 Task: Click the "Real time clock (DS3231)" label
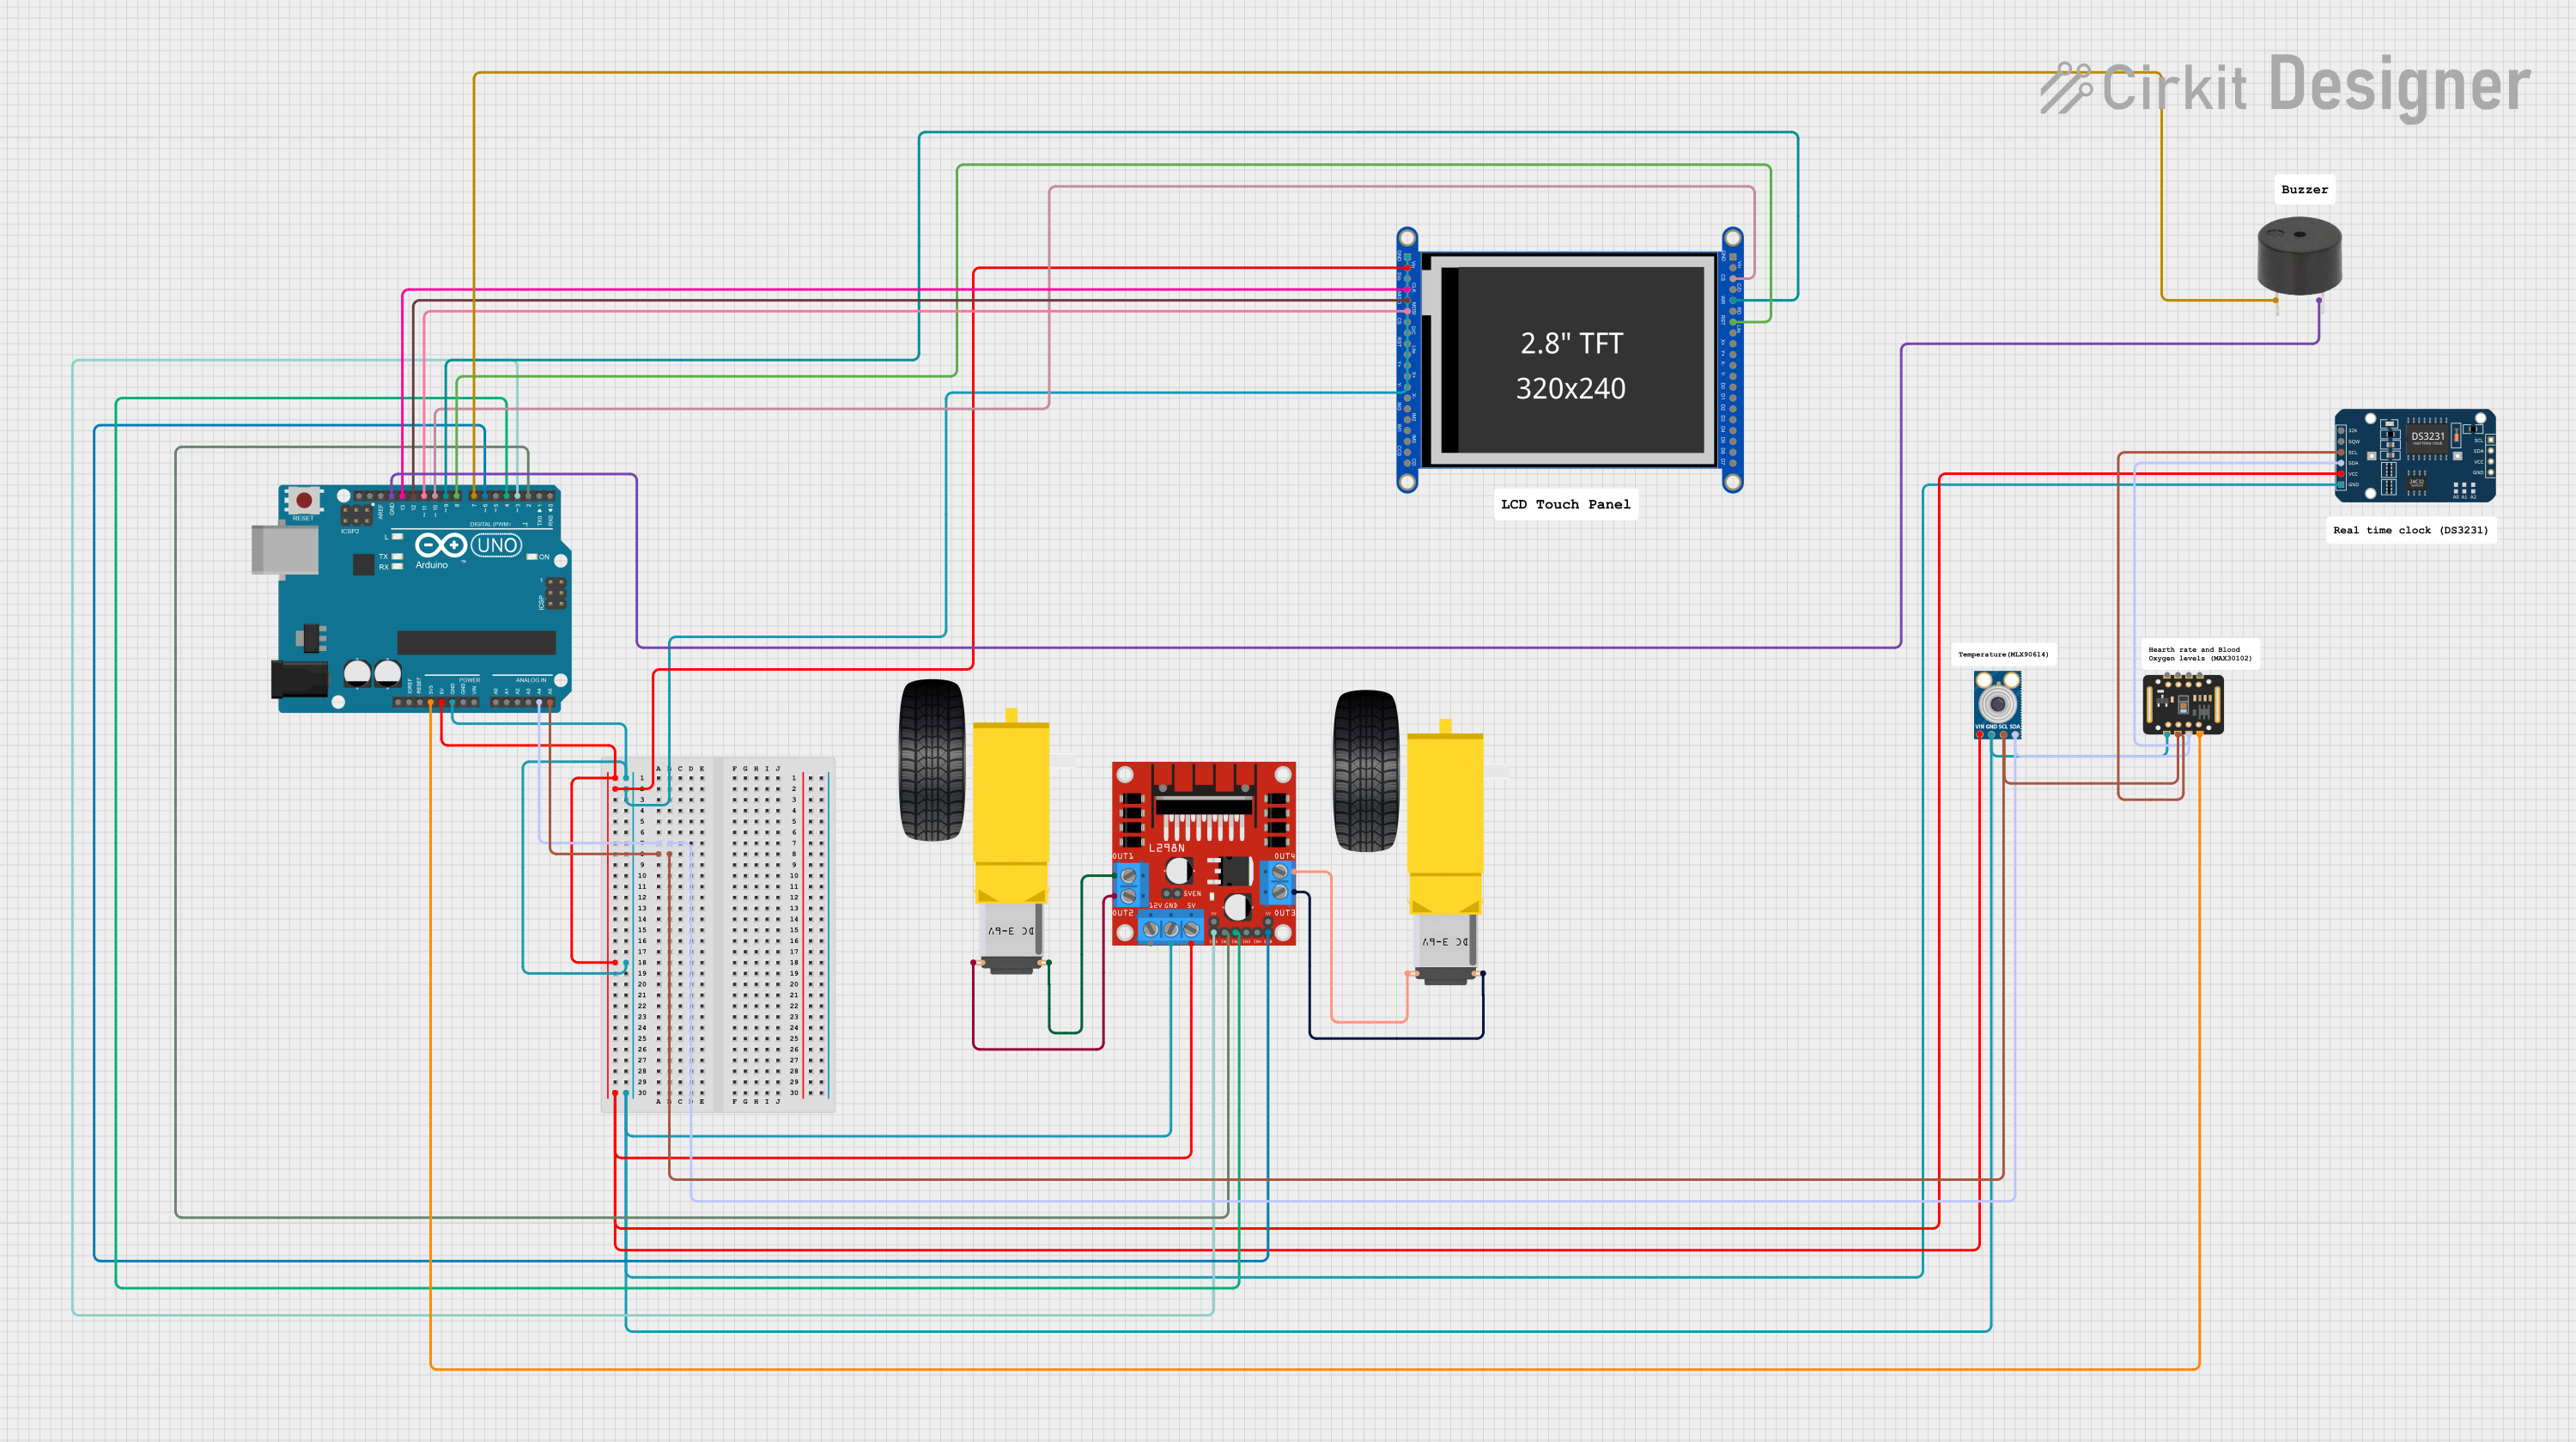(x=2410, y=530)
